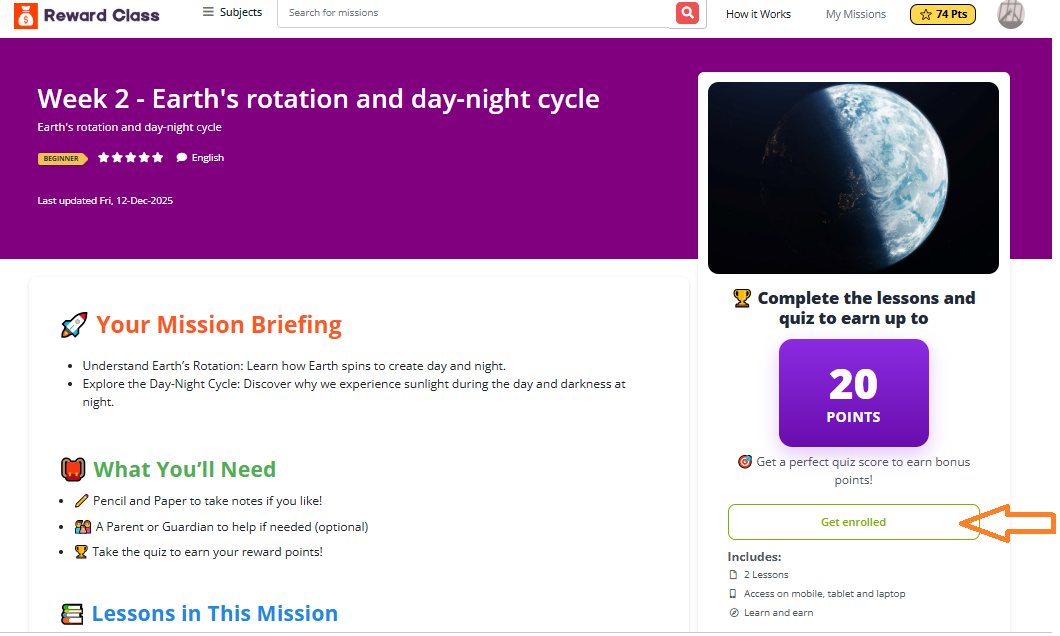1060x636 pixels.
Task: Click the Reward Class logo icon
Action: pos(26,15)
